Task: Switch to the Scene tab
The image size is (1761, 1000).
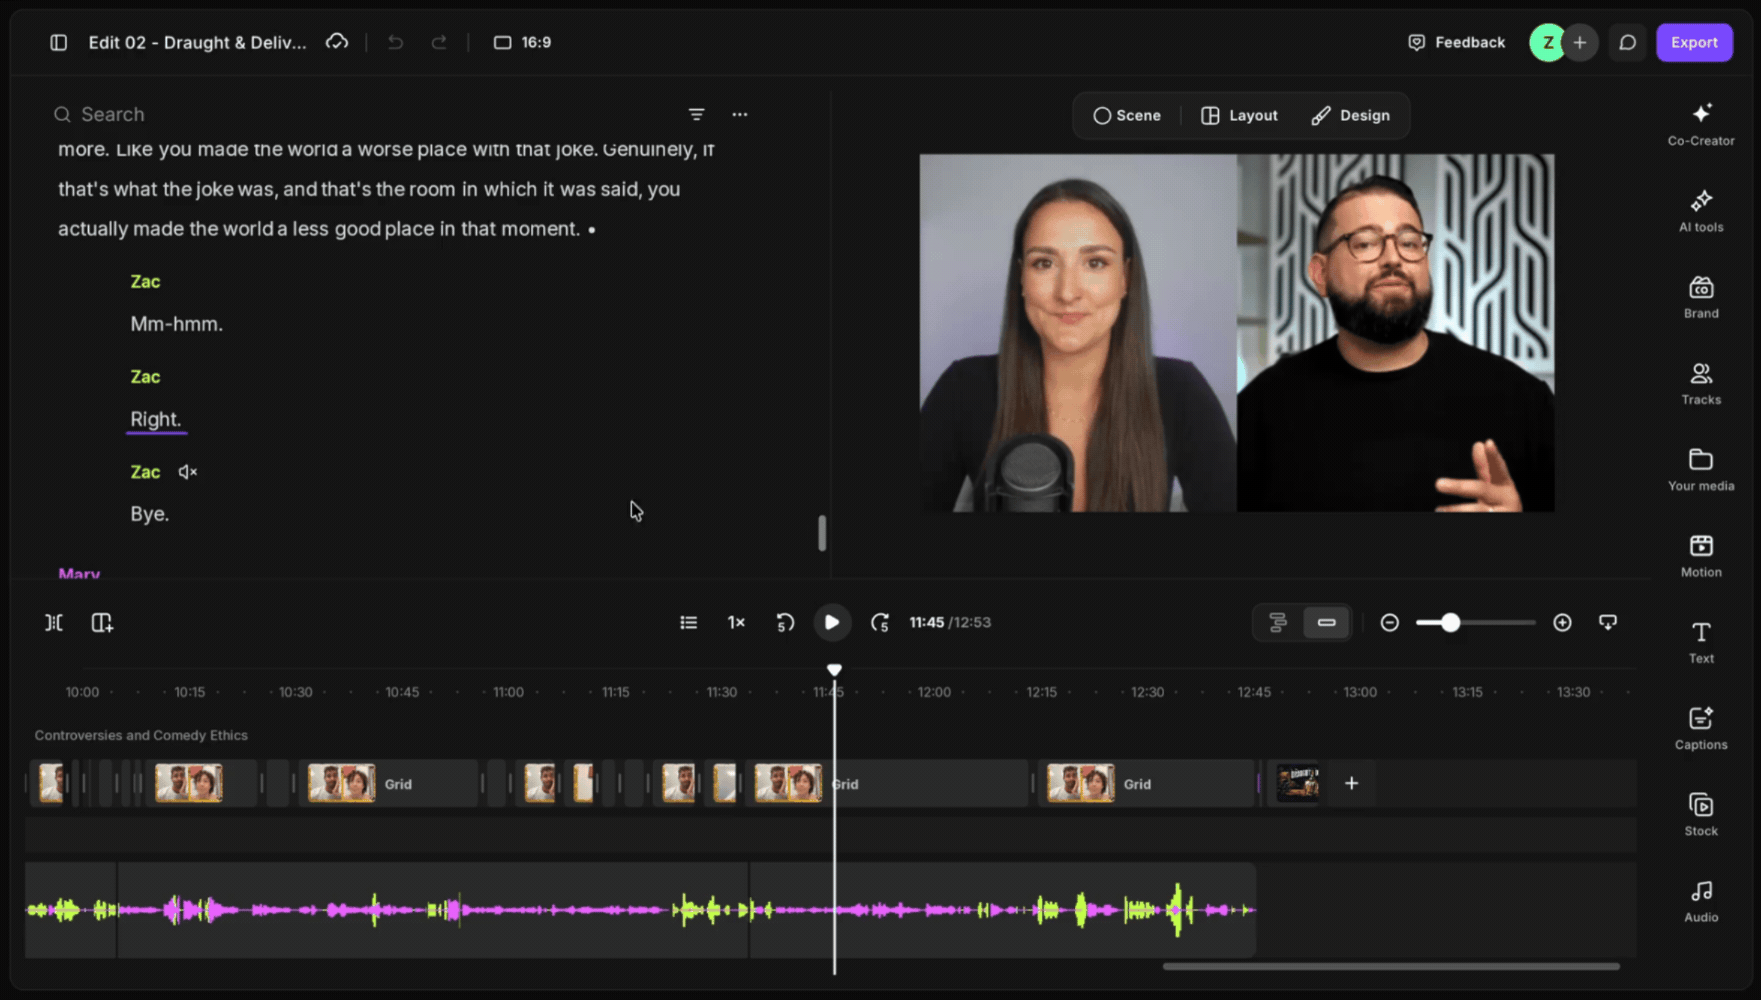Action: [1127, 115]
